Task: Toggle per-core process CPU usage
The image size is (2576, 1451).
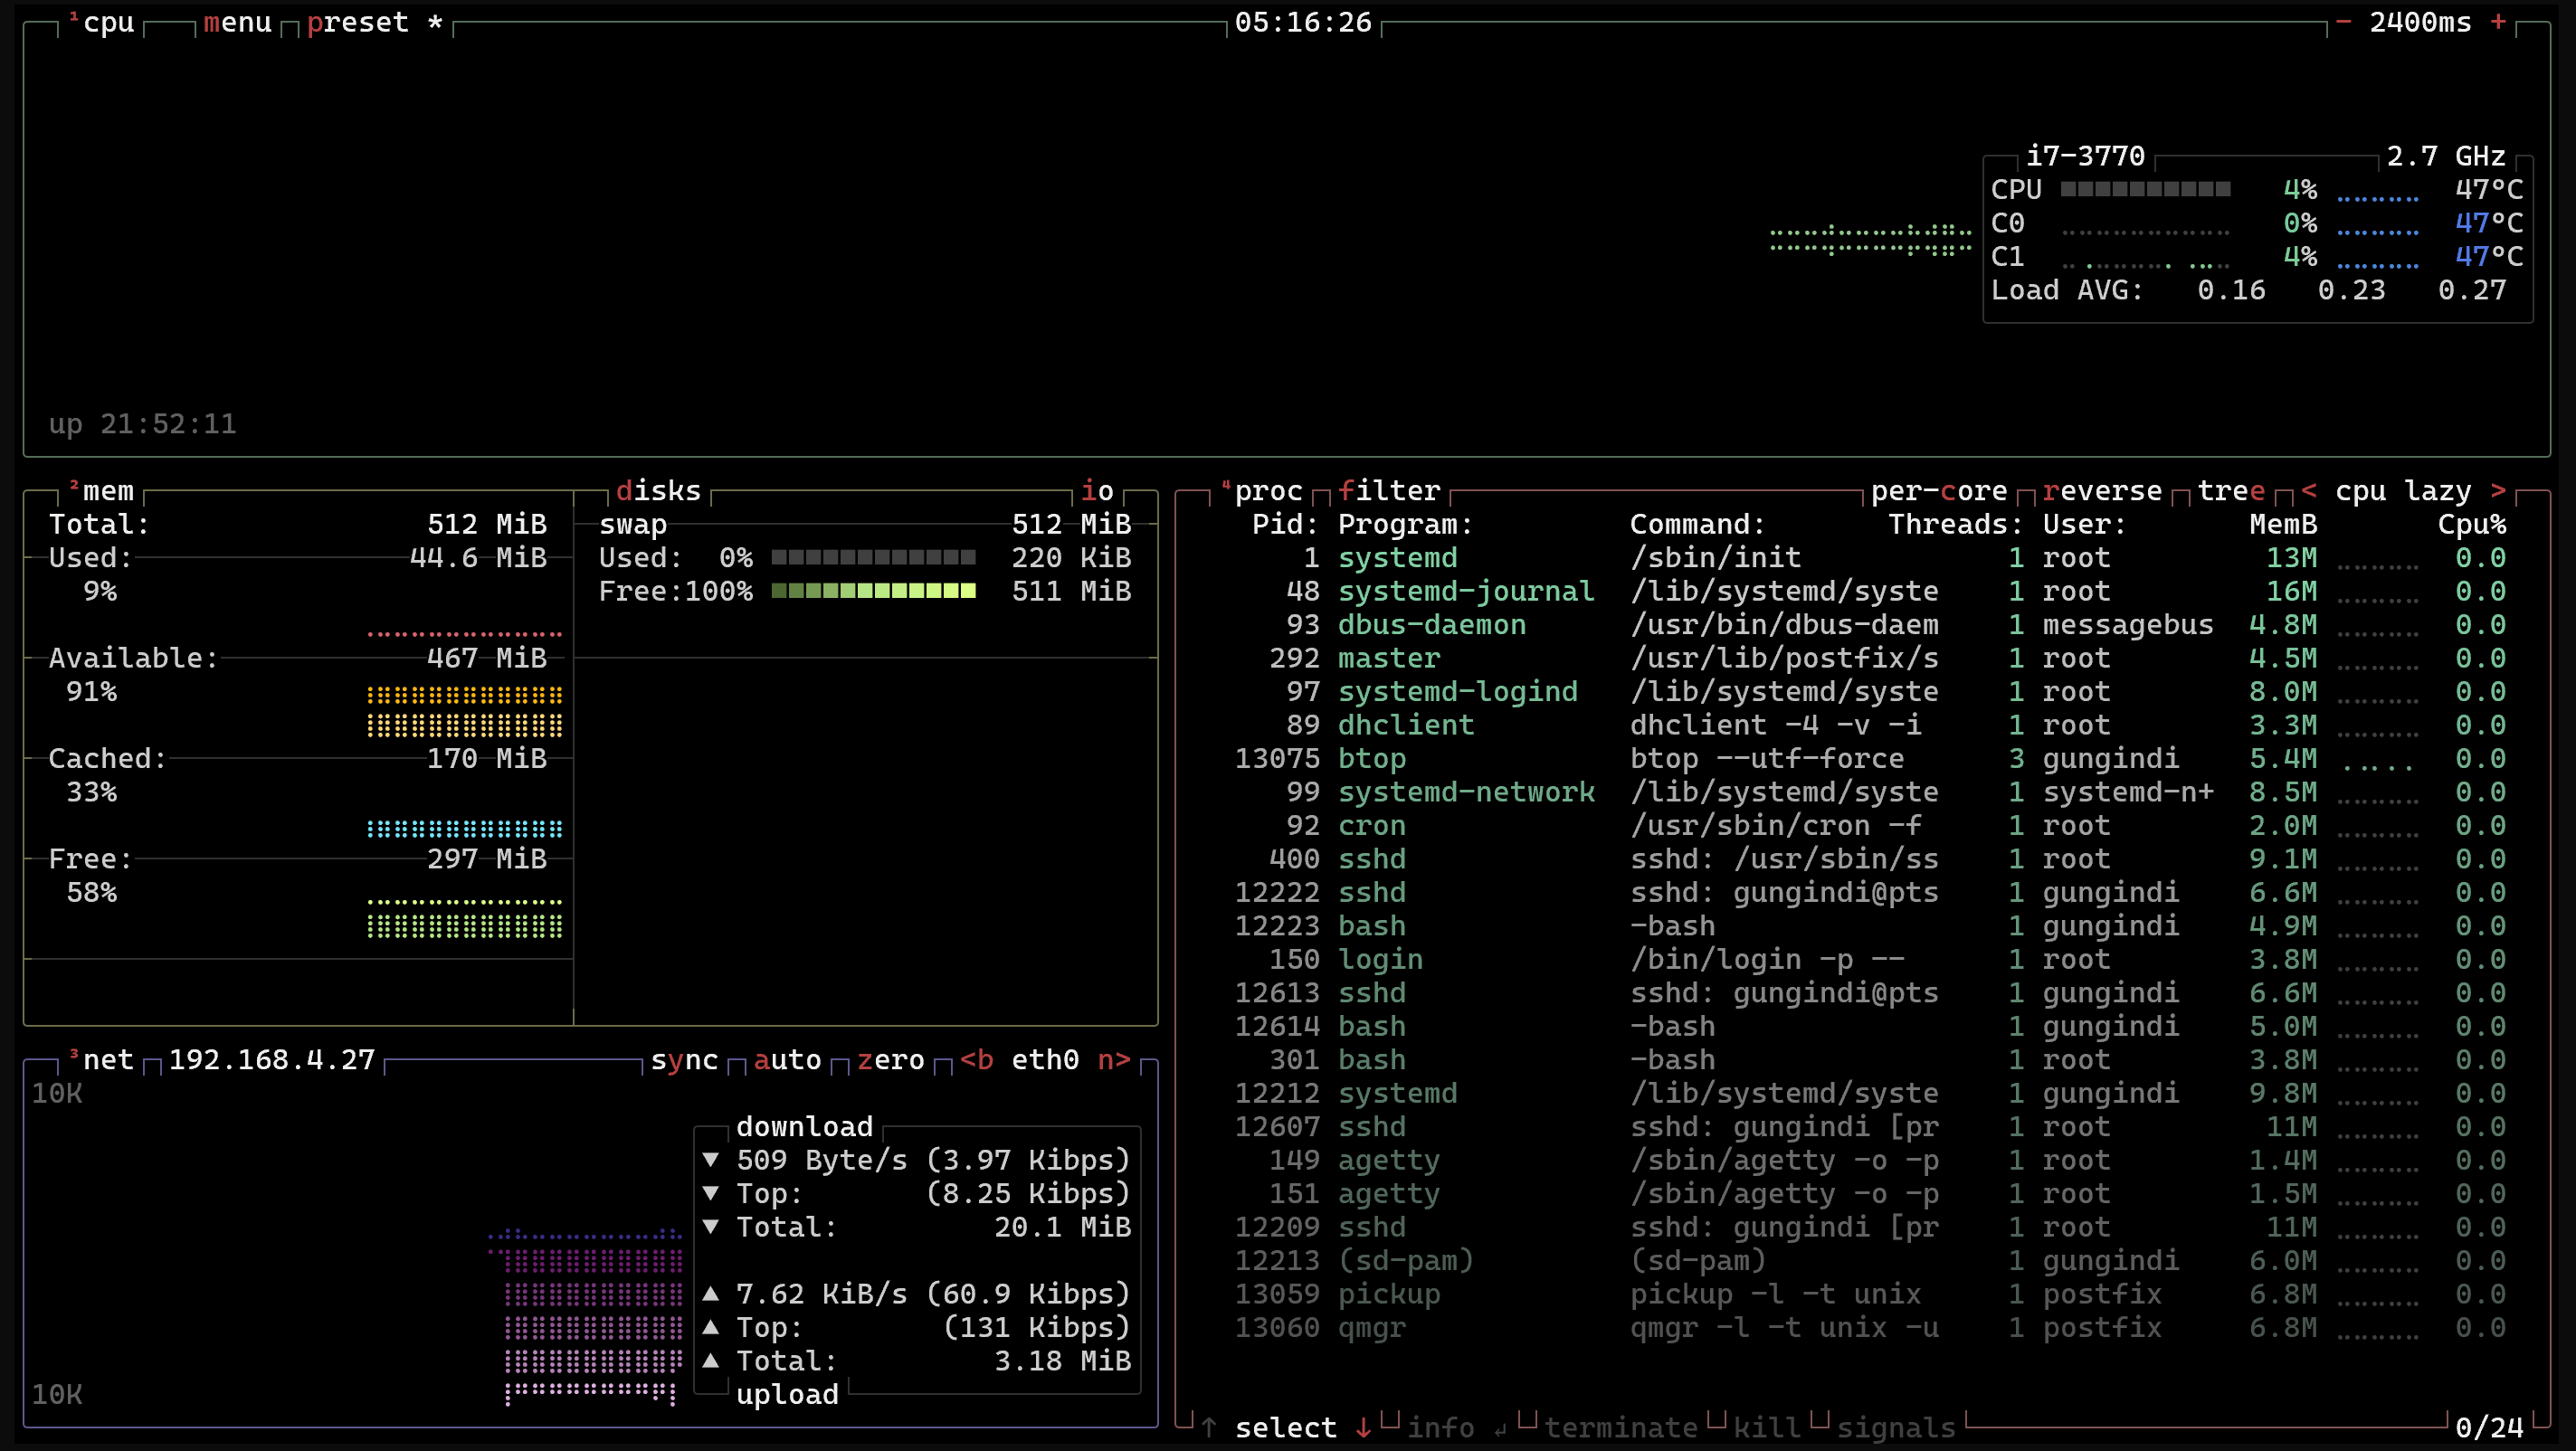Action: (x=1939, y=491)
